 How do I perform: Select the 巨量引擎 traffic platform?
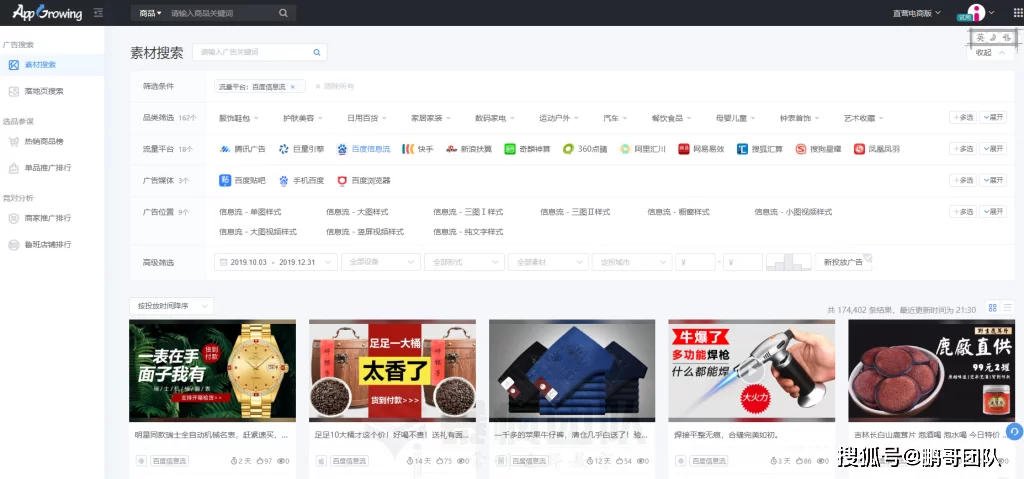click(301, 149)
